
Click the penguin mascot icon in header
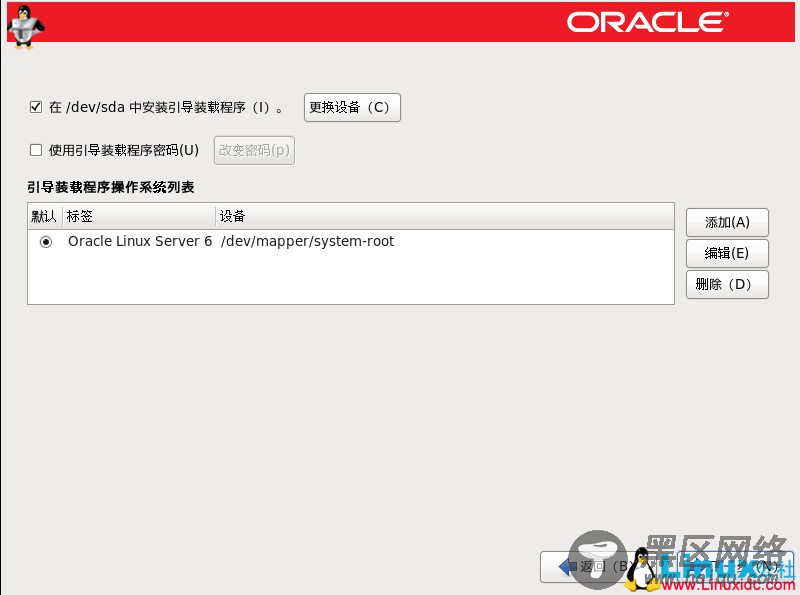(26, 28)
